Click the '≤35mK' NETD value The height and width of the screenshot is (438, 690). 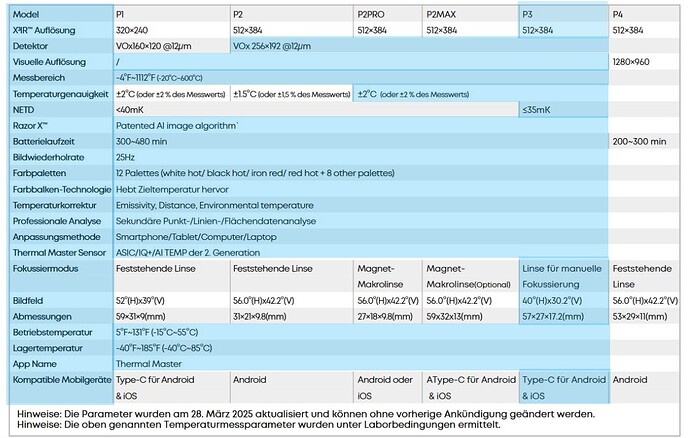536,110
